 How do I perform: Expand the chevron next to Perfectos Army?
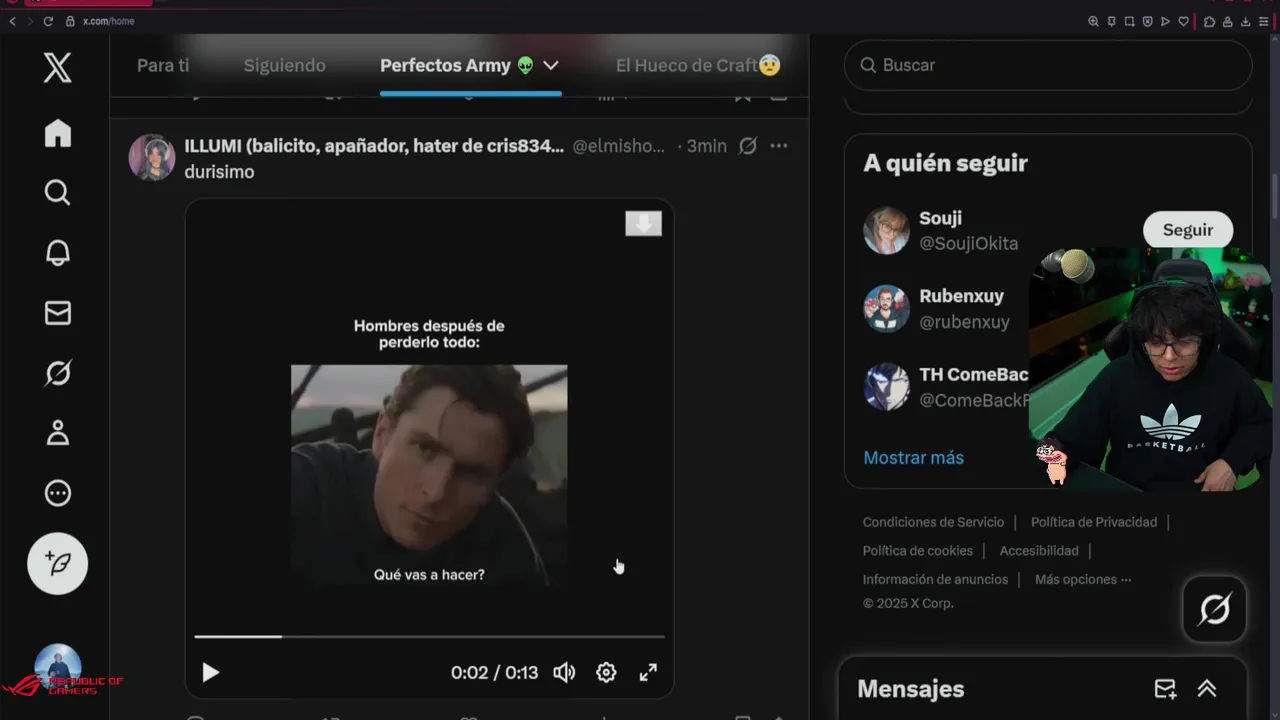551,65
